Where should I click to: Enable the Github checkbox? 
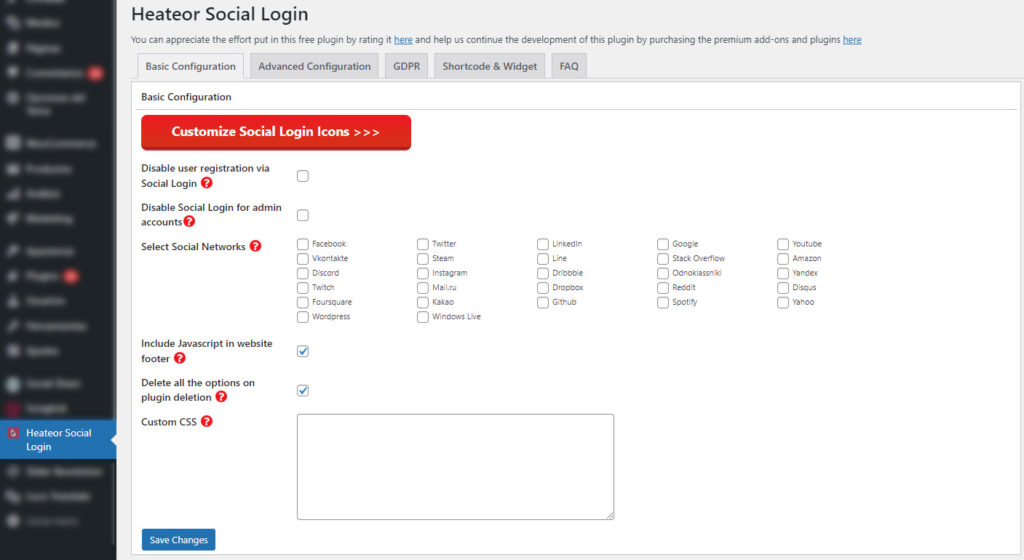click(543, 303)
